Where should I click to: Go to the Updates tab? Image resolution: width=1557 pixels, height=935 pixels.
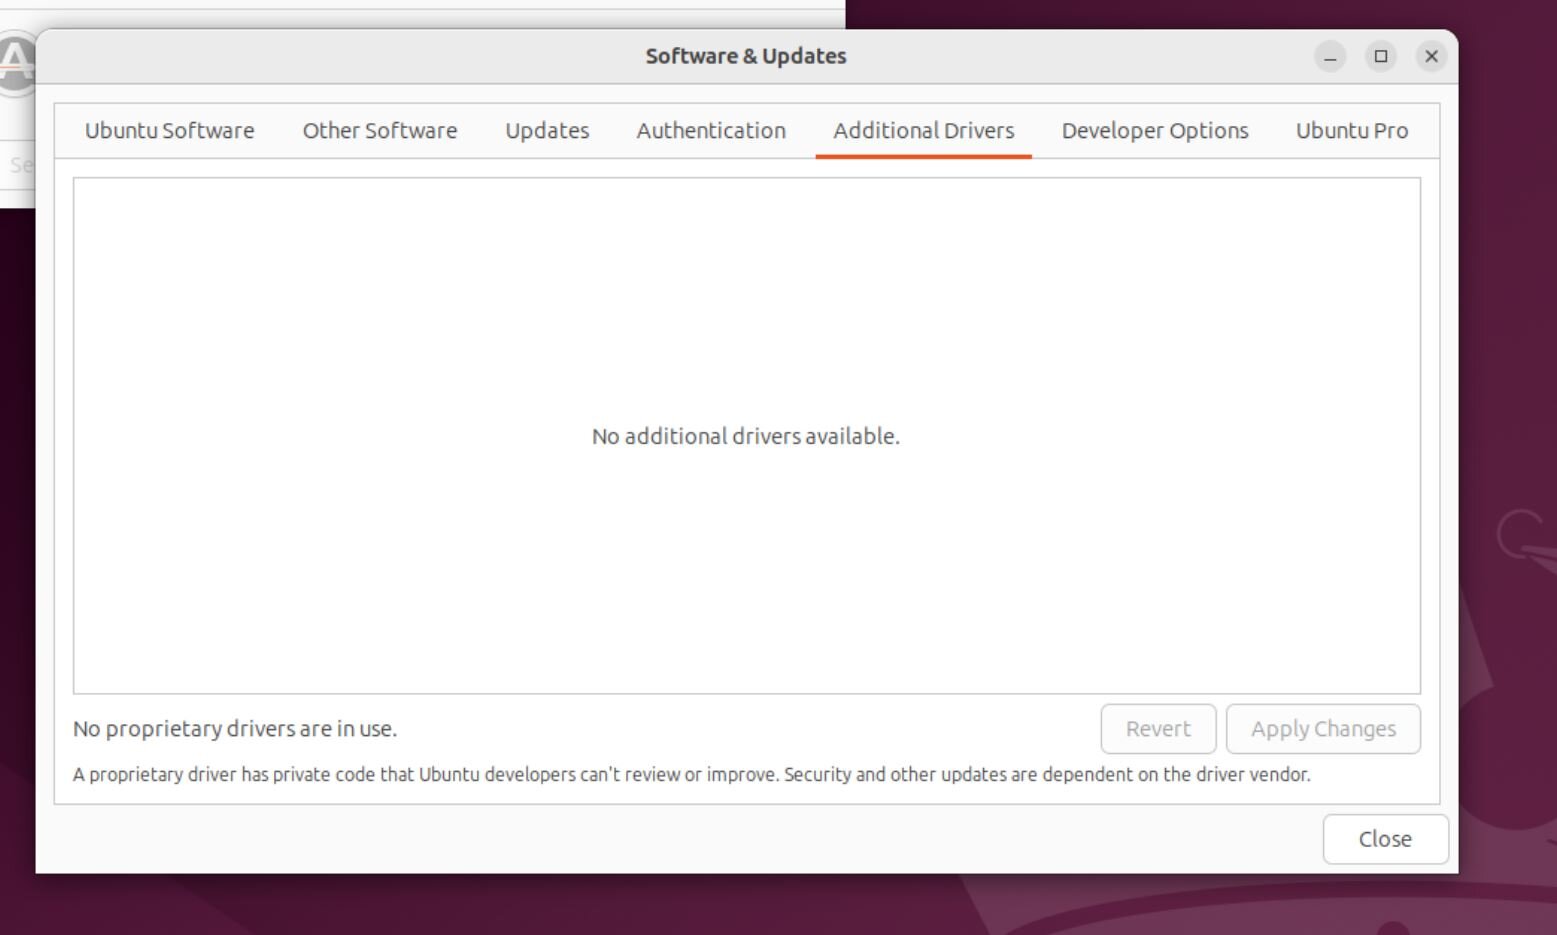[547, 131]
